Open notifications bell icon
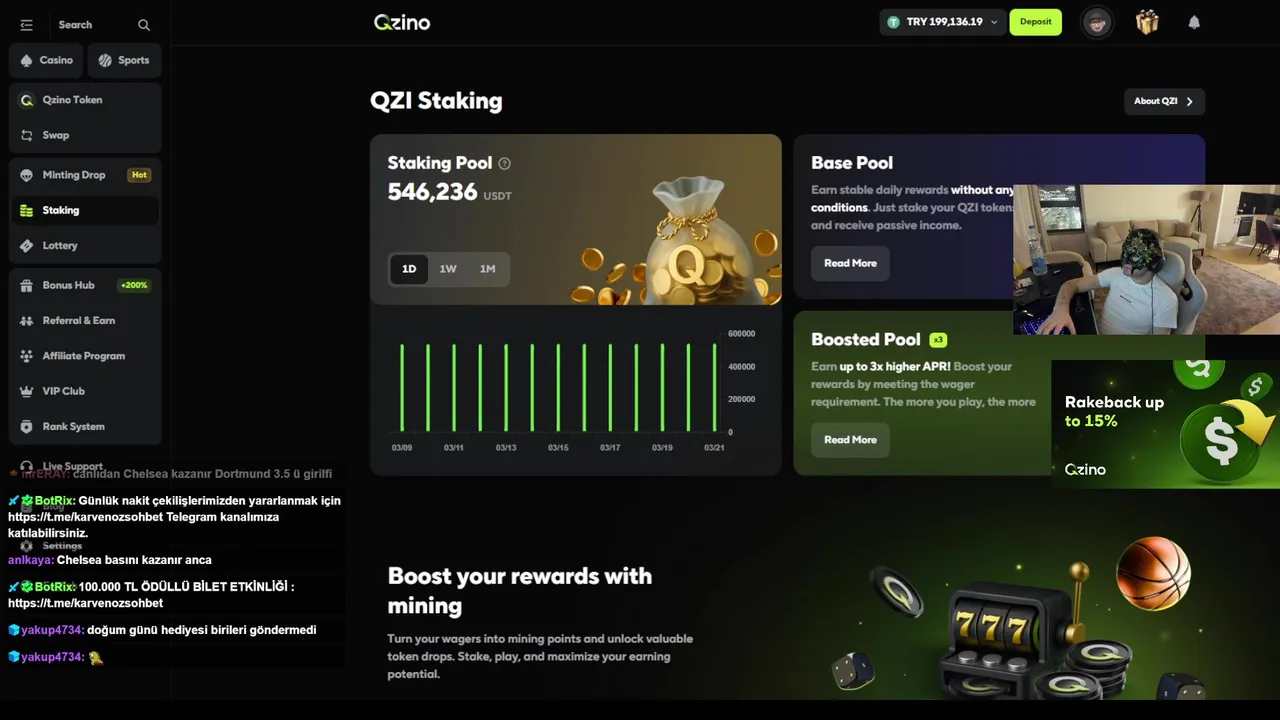Image resolution: width=1280 pixels, height=720 pixels. (1194, 22)
